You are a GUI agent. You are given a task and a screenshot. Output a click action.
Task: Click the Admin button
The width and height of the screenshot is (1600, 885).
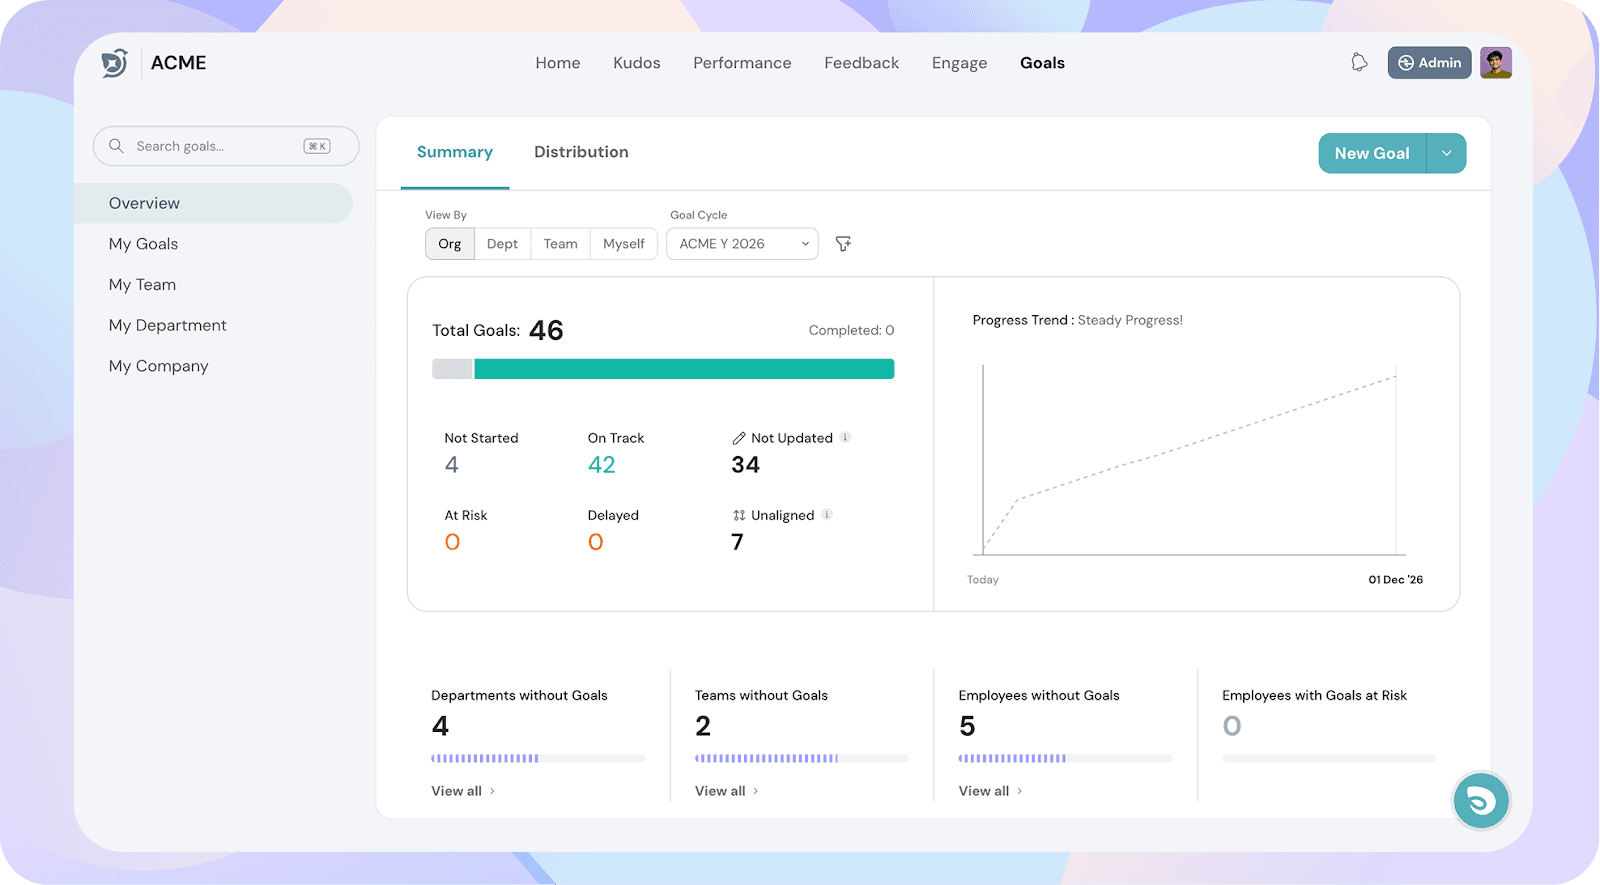click(x=1429, y=63)
